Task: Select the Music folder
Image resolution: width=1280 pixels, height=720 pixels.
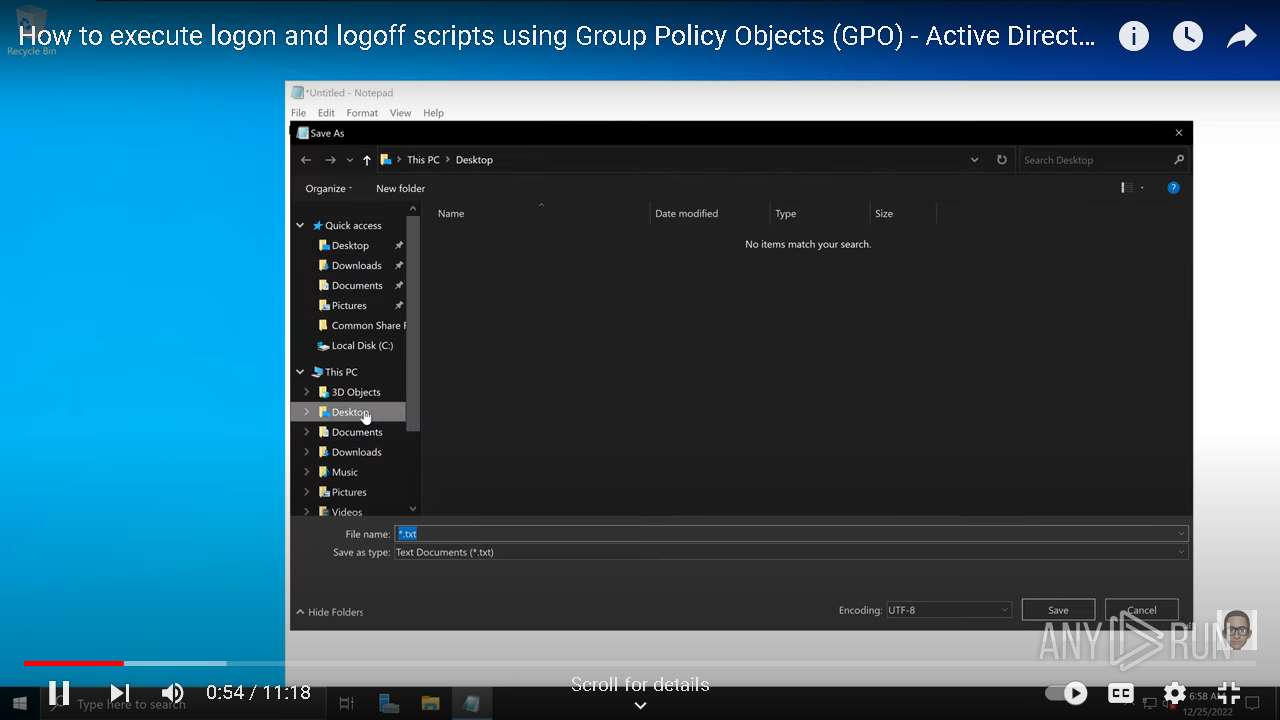Action: pyautogui.click(x=344, y=472)
